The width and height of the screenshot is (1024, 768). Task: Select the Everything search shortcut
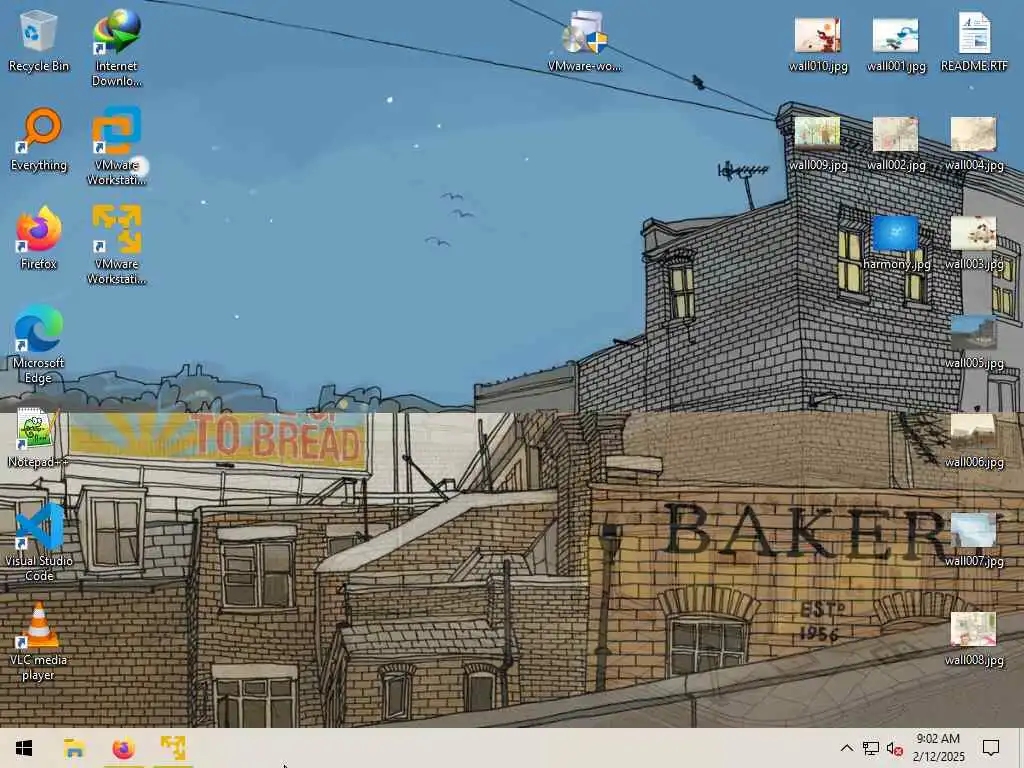point(38,140)
